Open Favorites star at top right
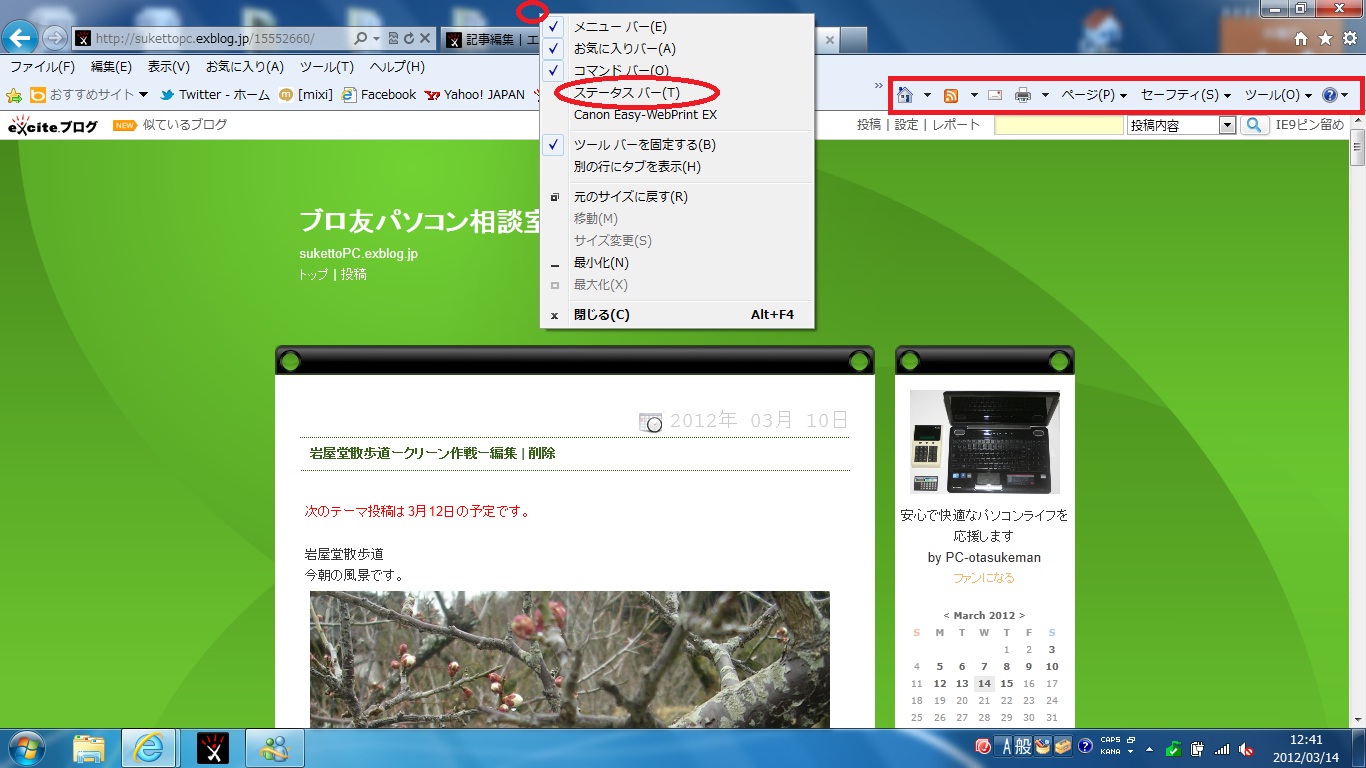 1325,38
